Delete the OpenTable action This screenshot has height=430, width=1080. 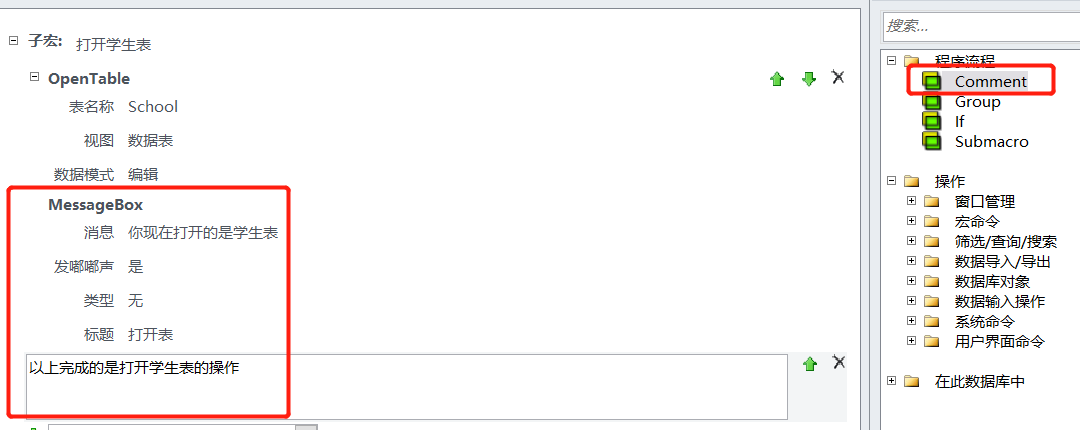(x=839, y=77)
